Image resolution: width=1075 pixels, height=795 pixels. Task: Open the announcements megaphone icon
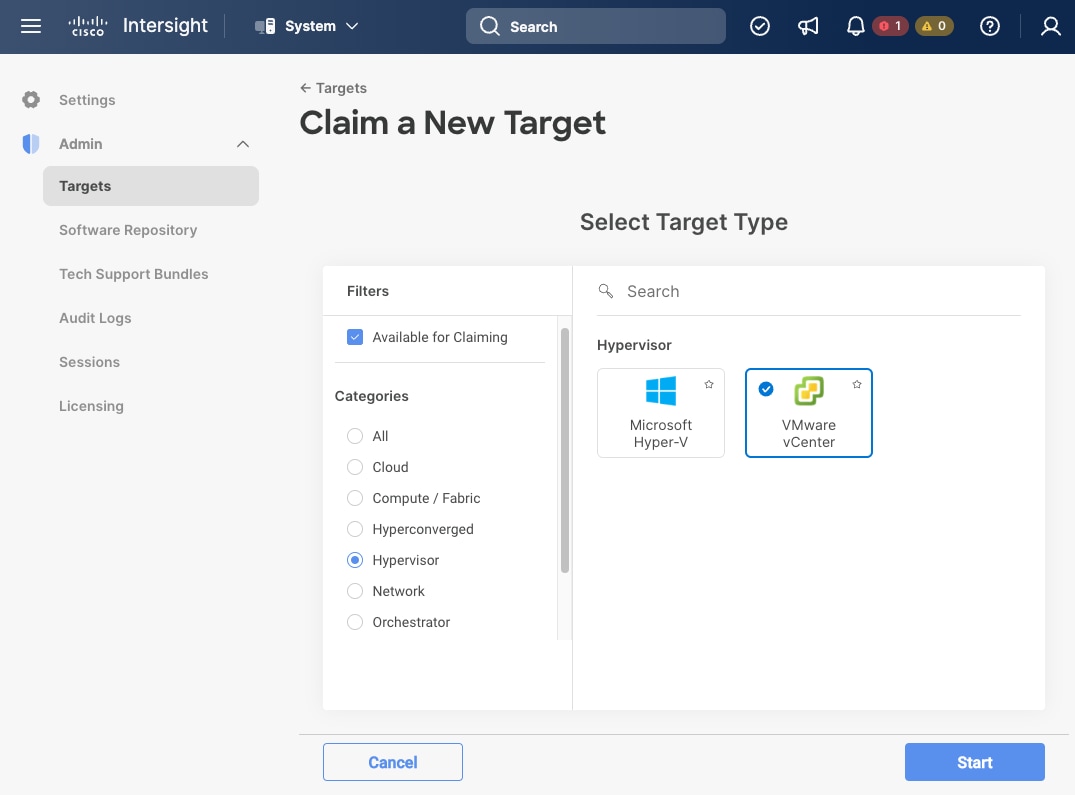pyautogui.click(x=808, y=26)
